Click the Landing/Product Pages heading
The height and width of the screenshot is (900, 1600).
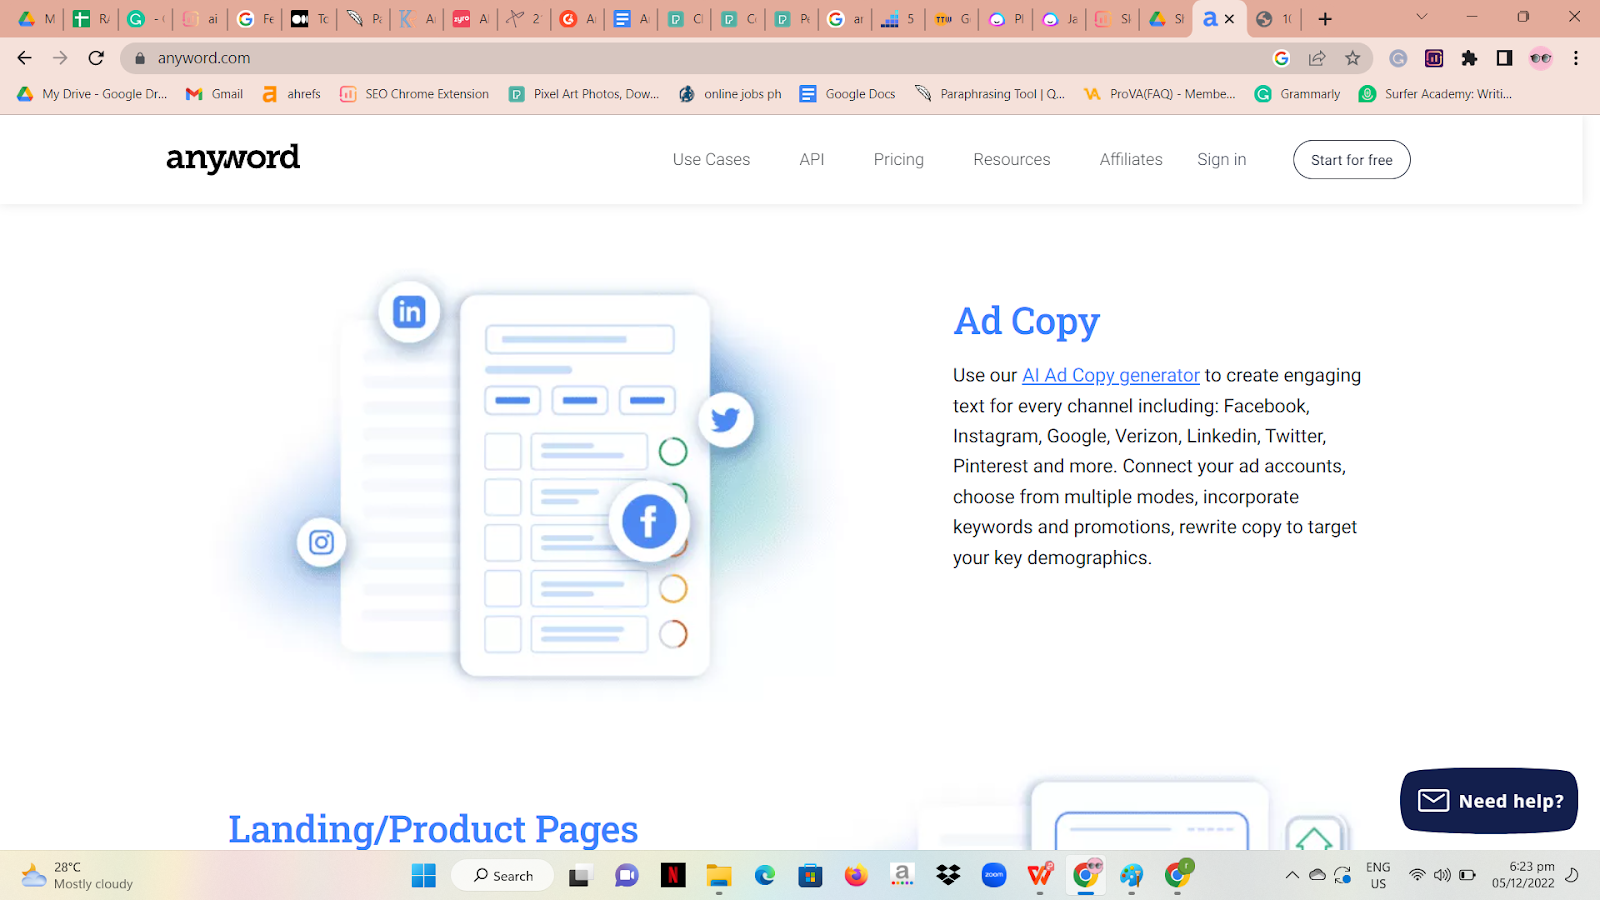pos(433,829)
